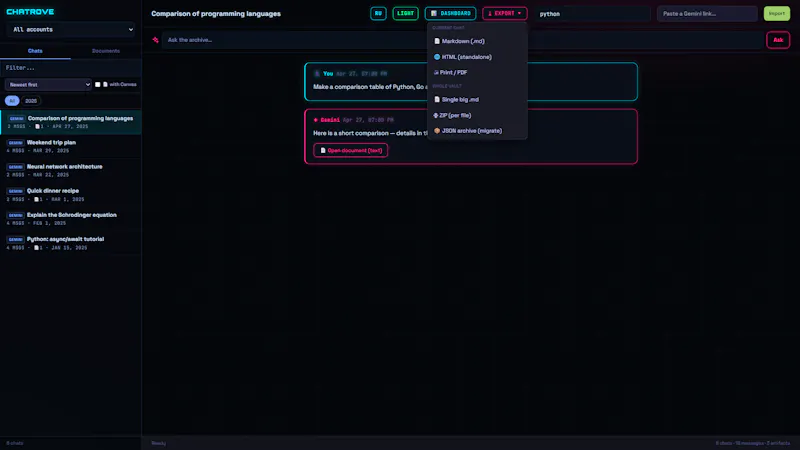This screenshot has height=450, width=800.
Task: Open the All accounts dropdown
Action: pos(71,30)
